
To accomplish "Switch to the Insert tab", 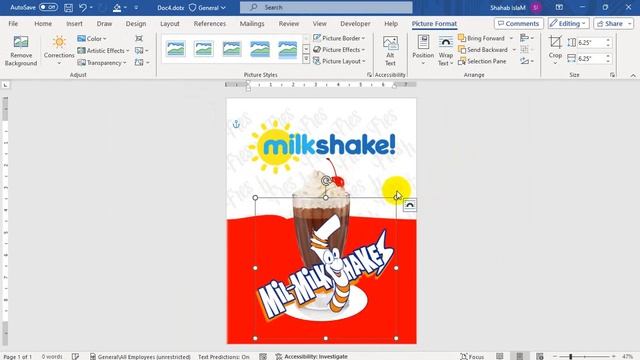I will point(74,24).
